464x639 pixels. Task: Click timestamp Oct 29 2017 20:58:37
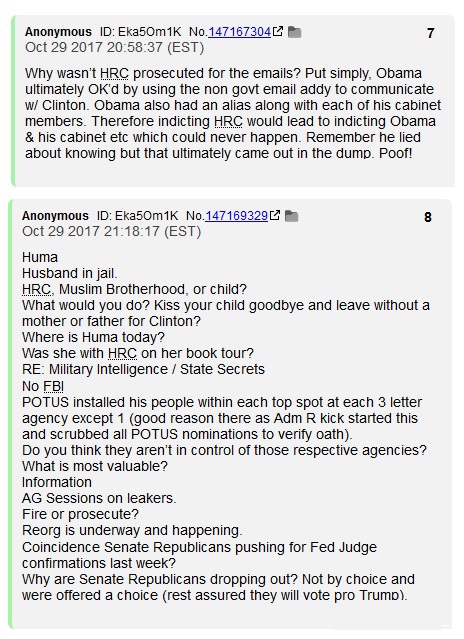(114, 47)
